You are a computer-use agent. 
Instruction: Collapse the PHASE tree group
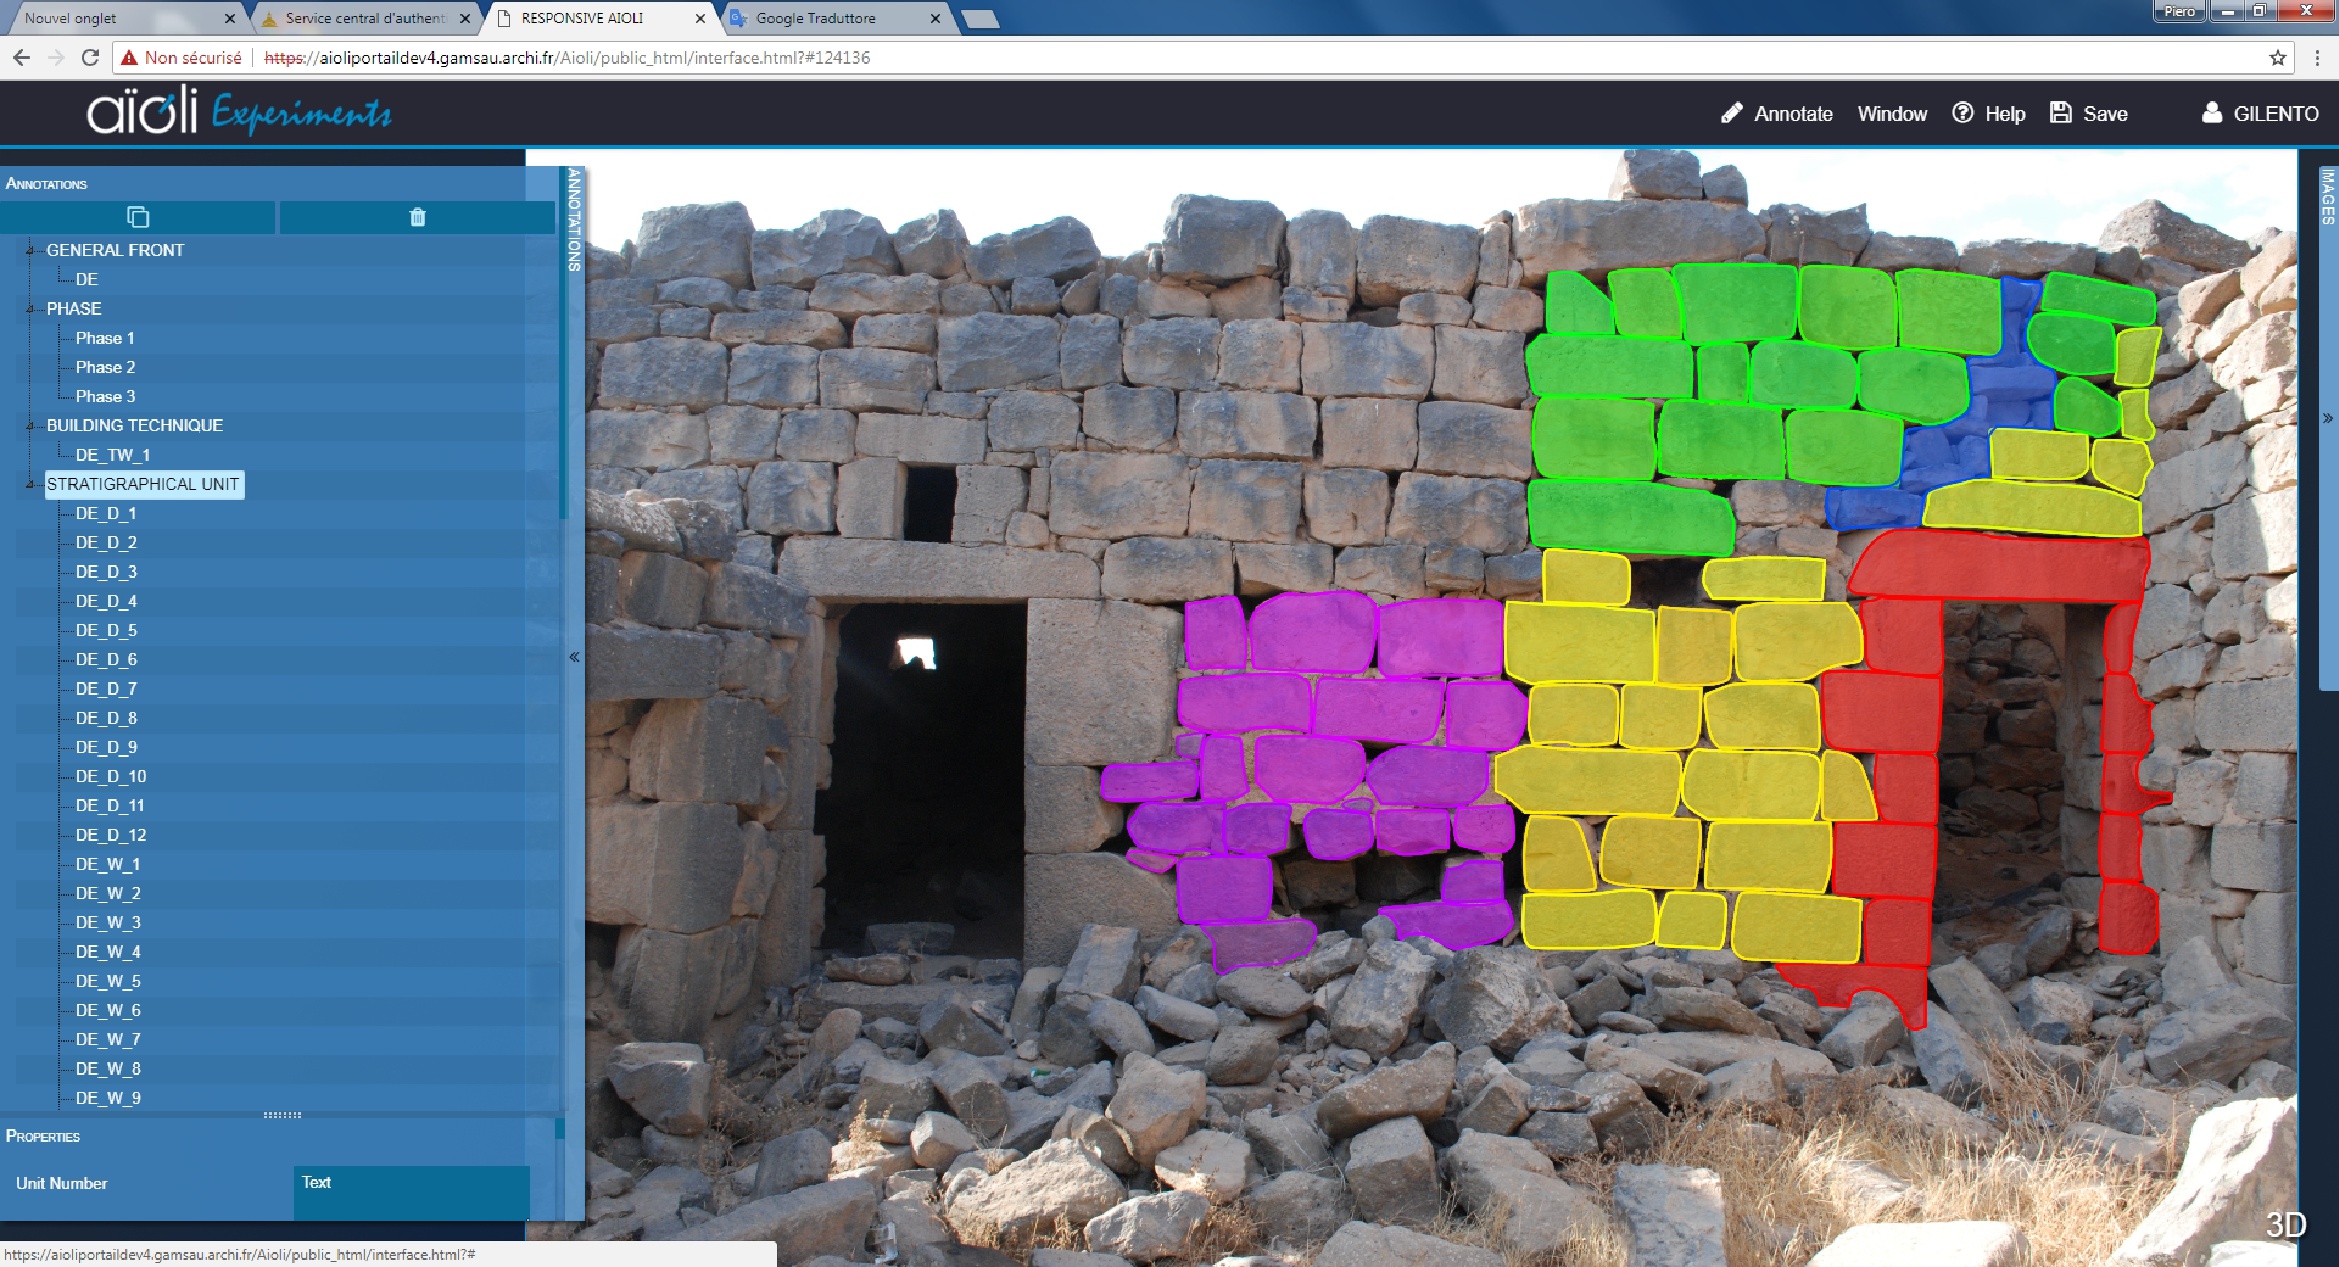30,309
